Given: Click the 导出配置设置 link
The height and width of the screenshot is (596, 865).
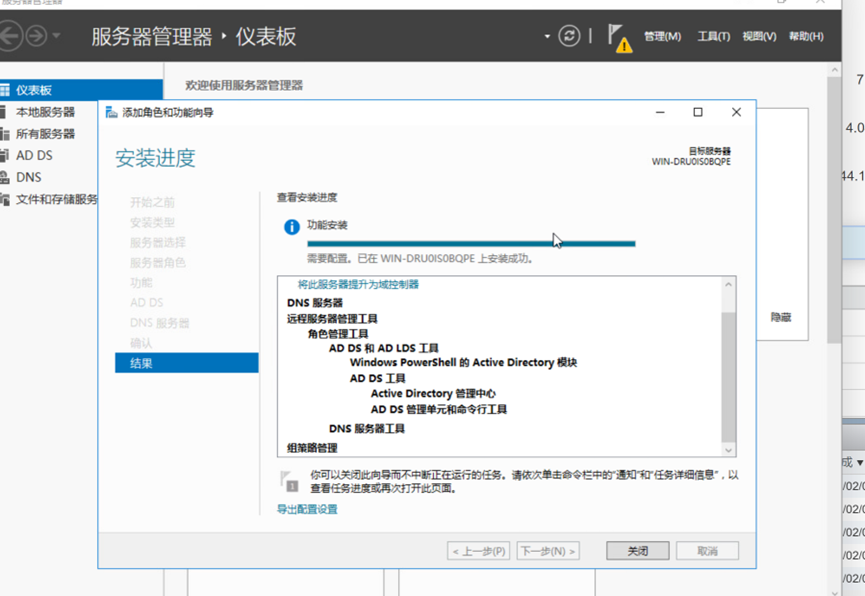Looking at the screenshot, I should click(307, 509).
